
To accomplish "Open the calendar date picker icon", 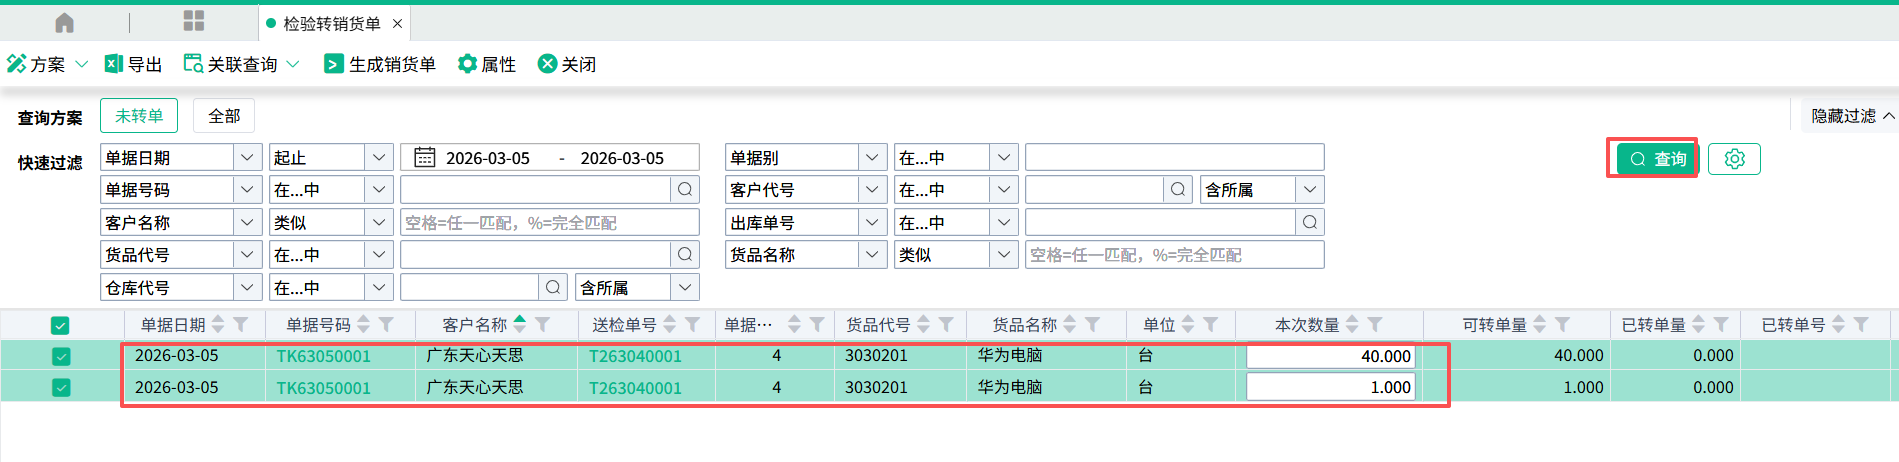I will pyautogui.click(x=425, y=158).
